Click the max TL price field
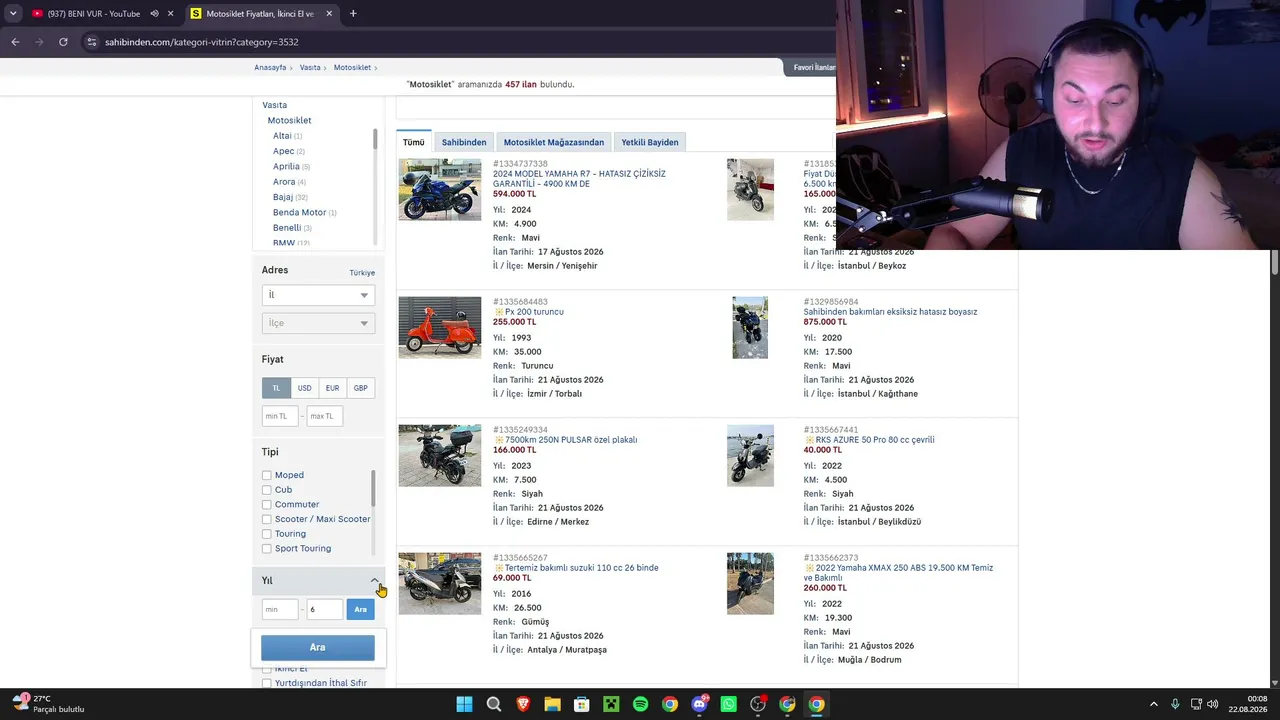 click(x=324, y=416)
